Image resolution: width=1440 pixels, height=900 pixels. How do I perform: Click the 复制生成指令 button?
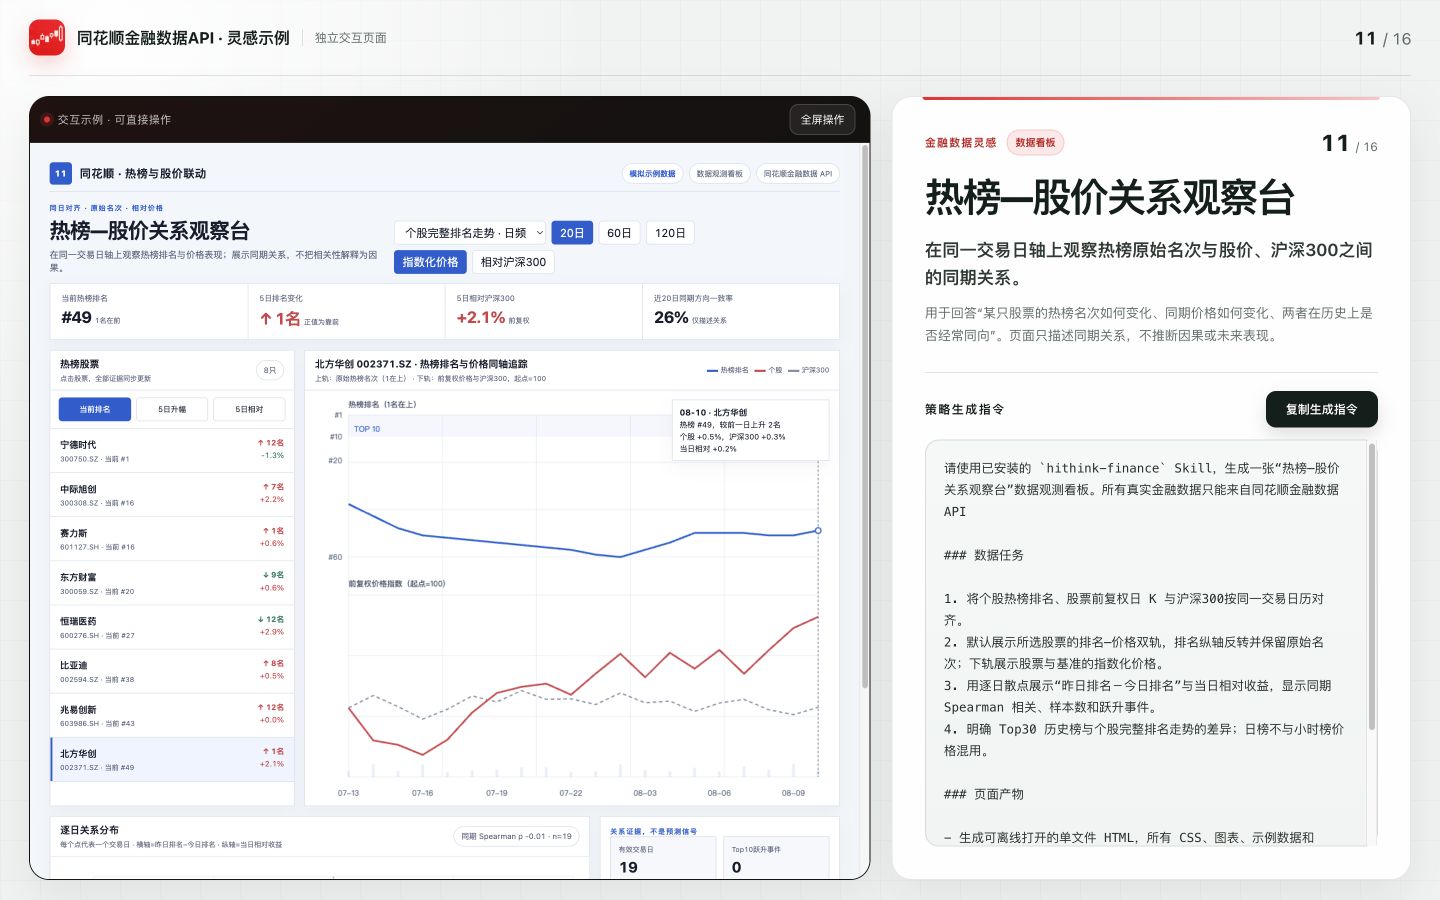click(x=1321, y=409)
